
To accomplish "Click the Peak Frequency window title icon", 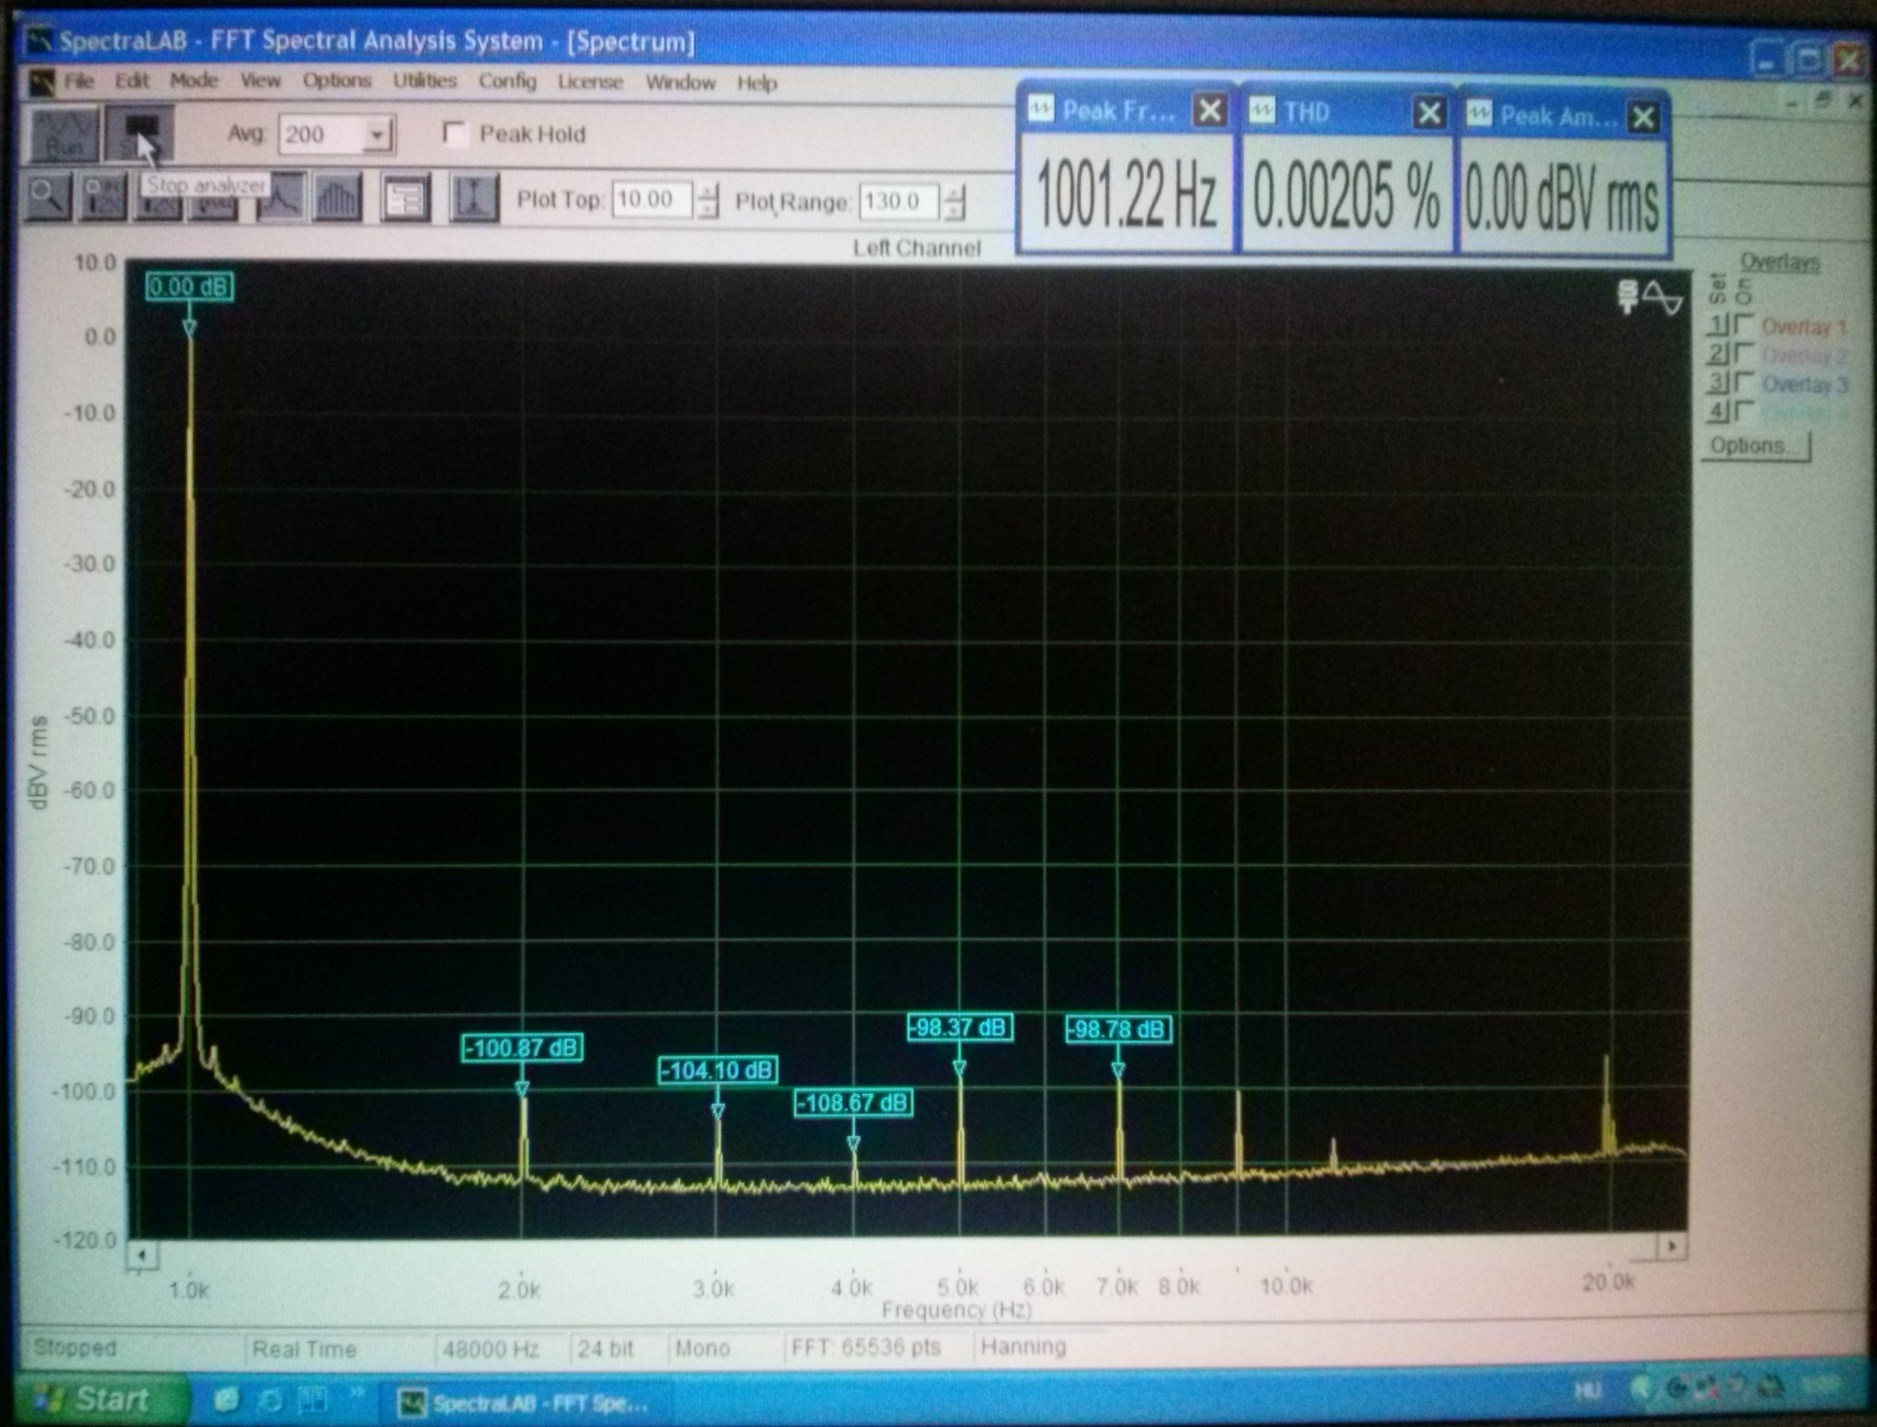I will [1041, 108].
